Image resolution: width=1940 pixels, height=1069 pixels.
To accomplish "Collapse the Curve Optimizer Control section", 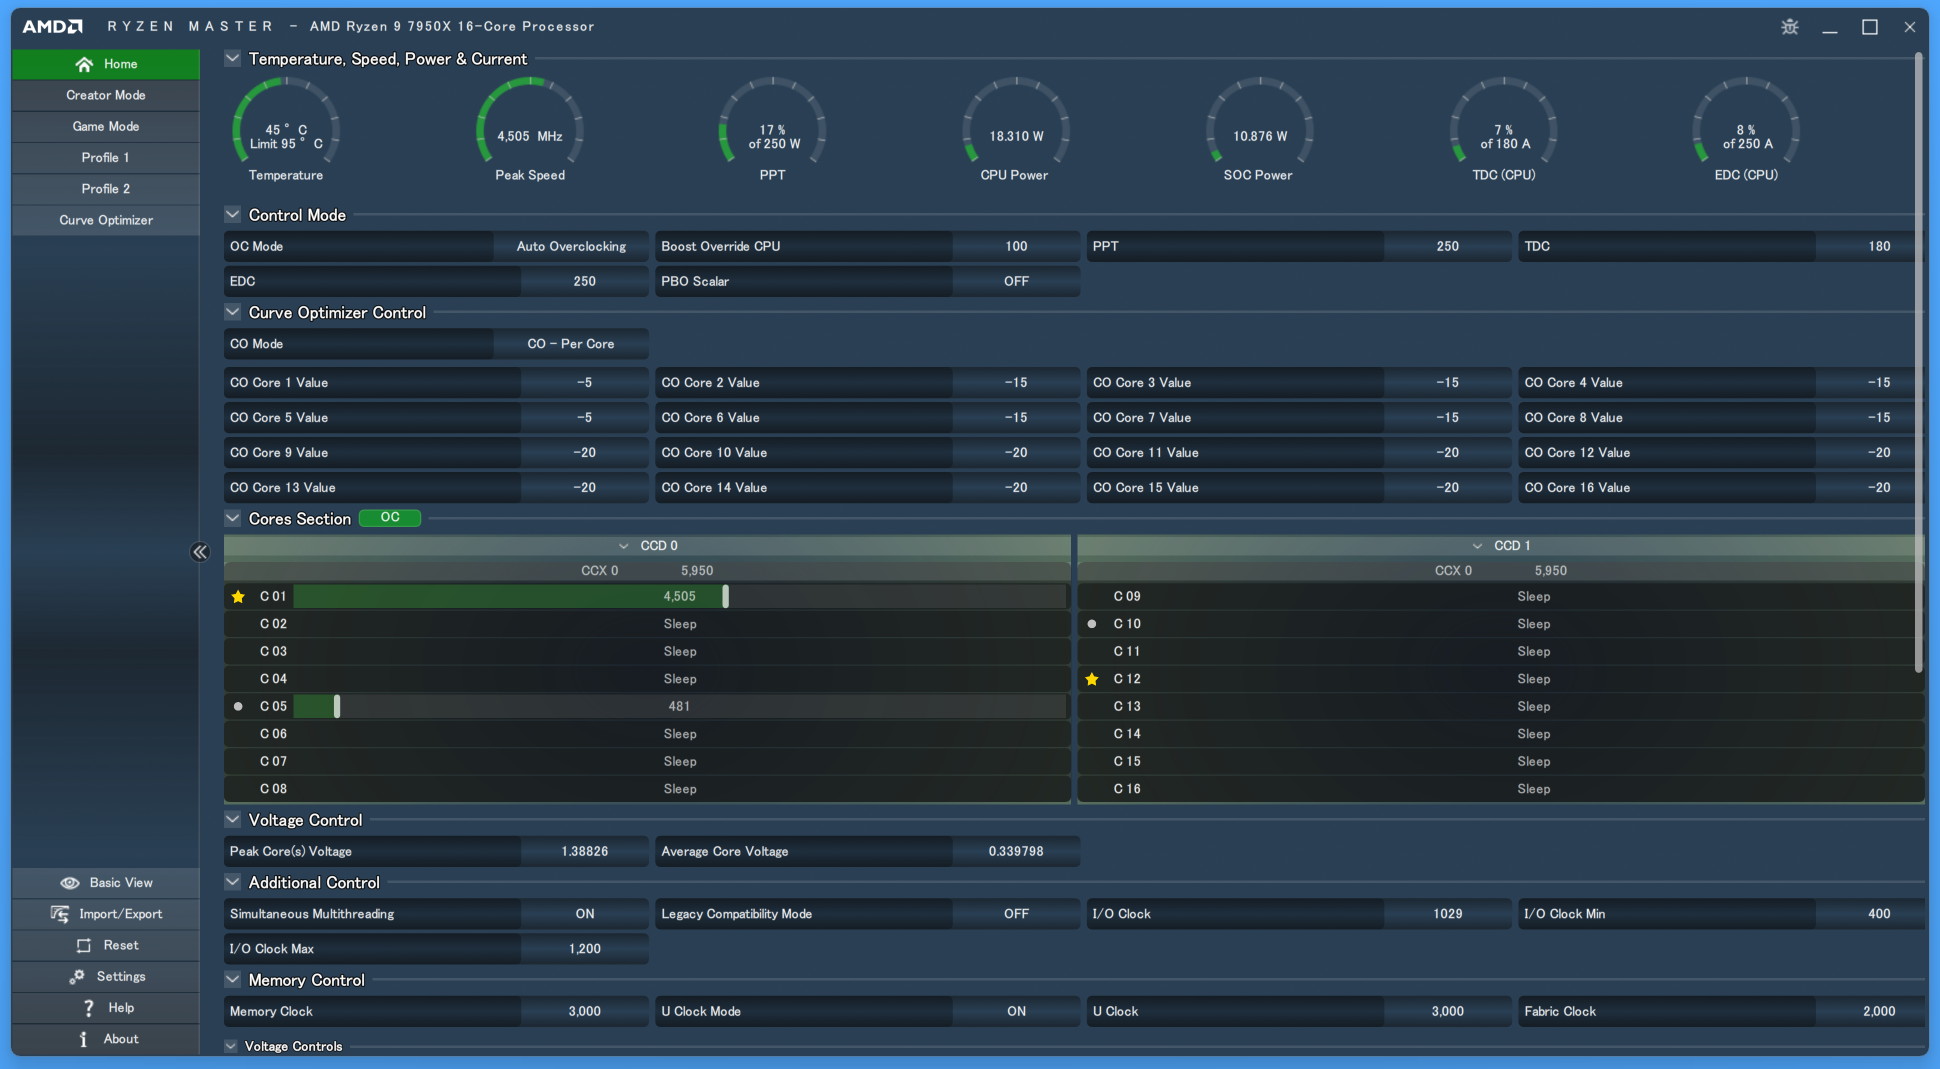I will (232, 313).
